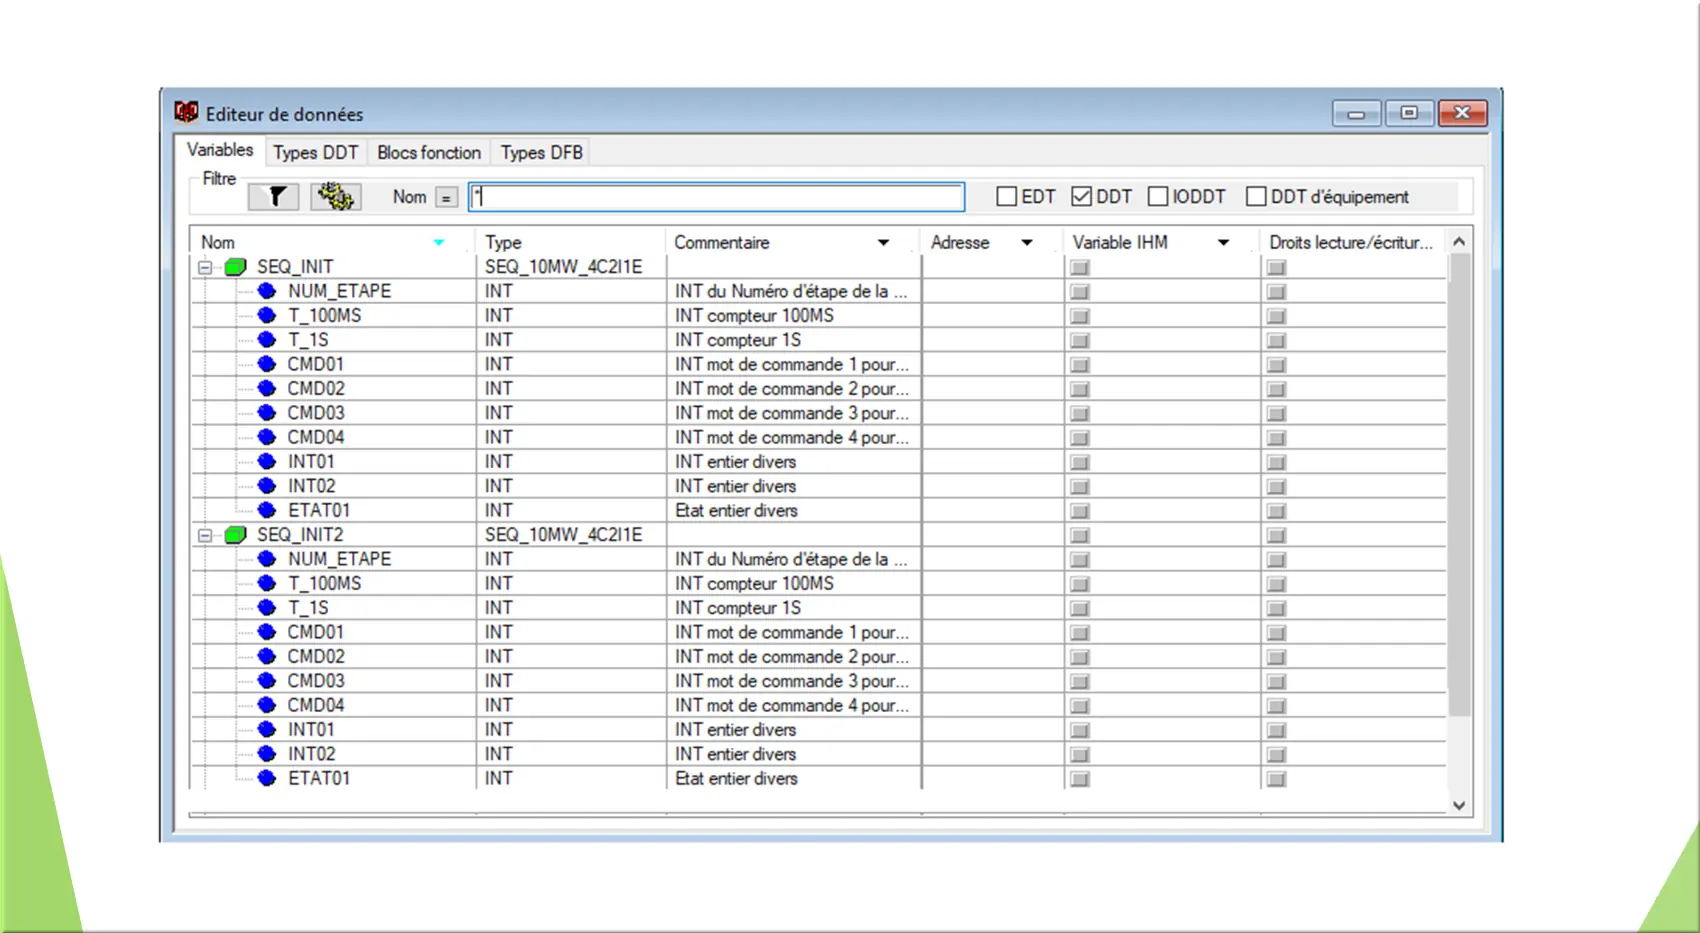Click the filter name input field

[717, 197]
